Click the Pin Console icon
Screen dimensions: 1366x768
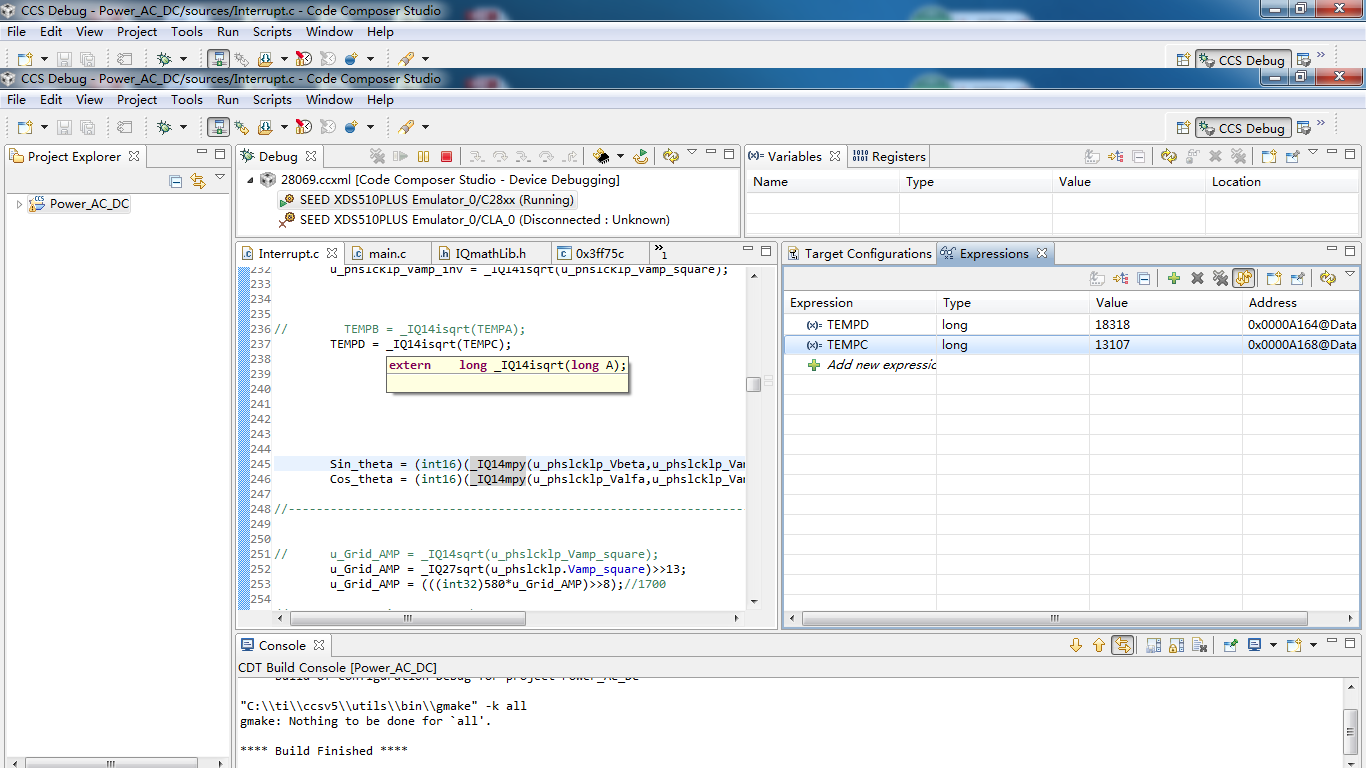coord(1231,645)
